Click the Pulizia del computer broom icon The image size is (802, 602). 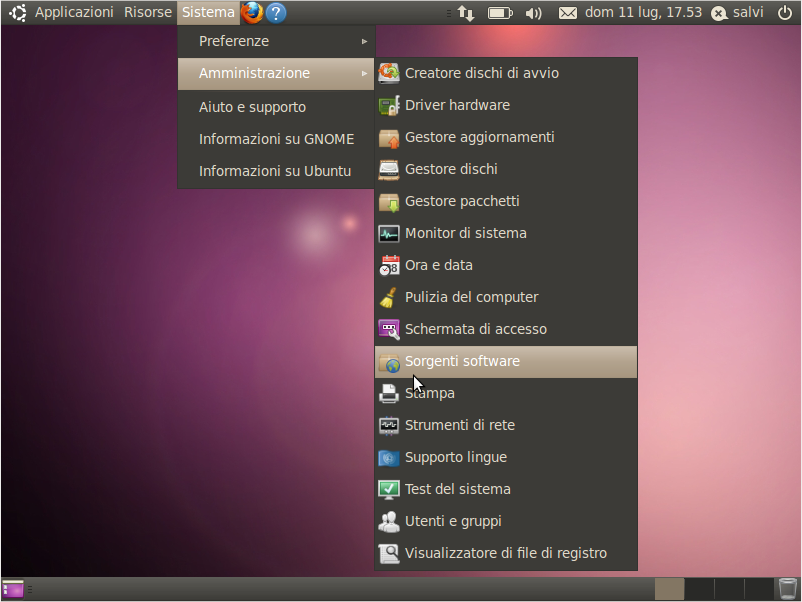(389, 297)
